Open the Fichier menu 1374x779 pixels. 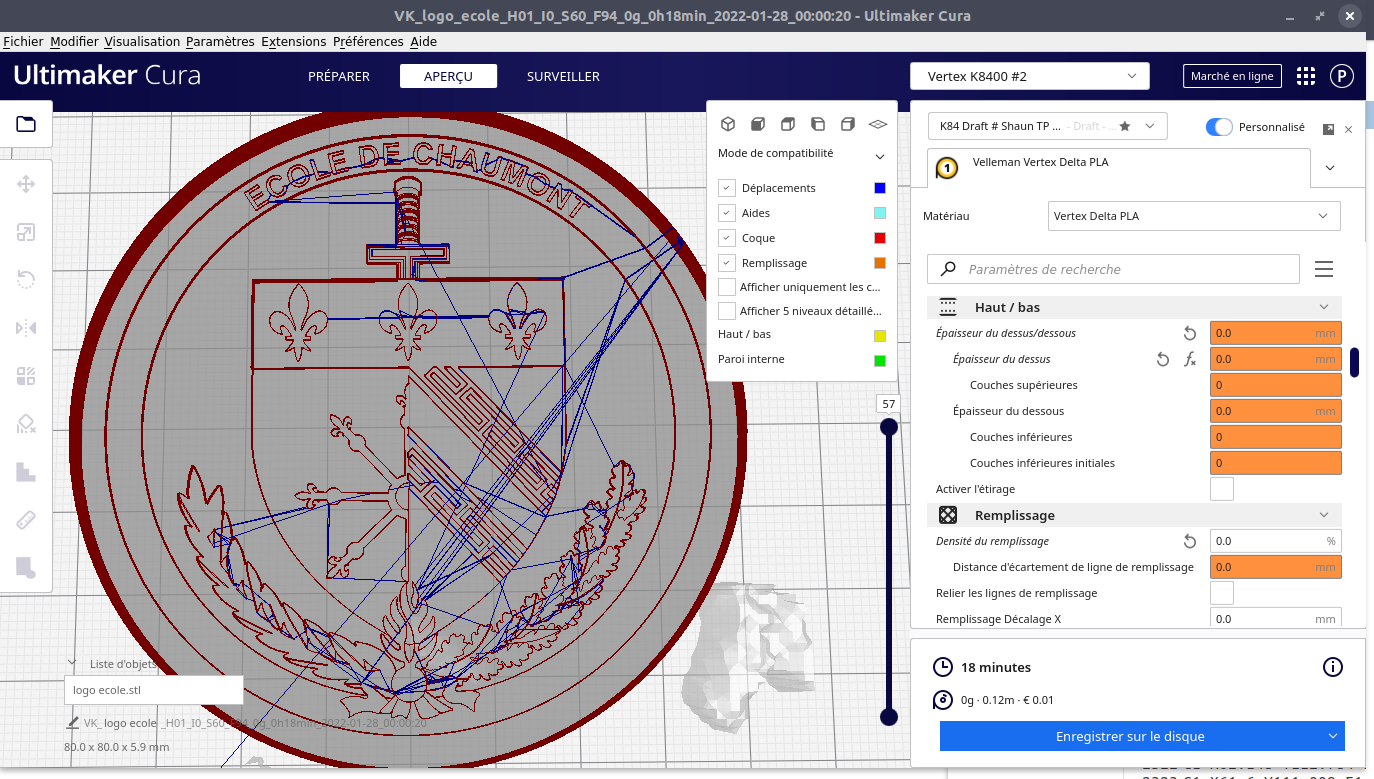tap(23, 41)
